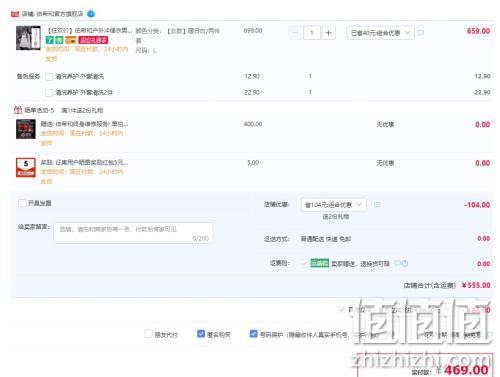Screen dimensions: 500x377
Task: Open the jacket product title link
Action: click(x=89, y=31)
